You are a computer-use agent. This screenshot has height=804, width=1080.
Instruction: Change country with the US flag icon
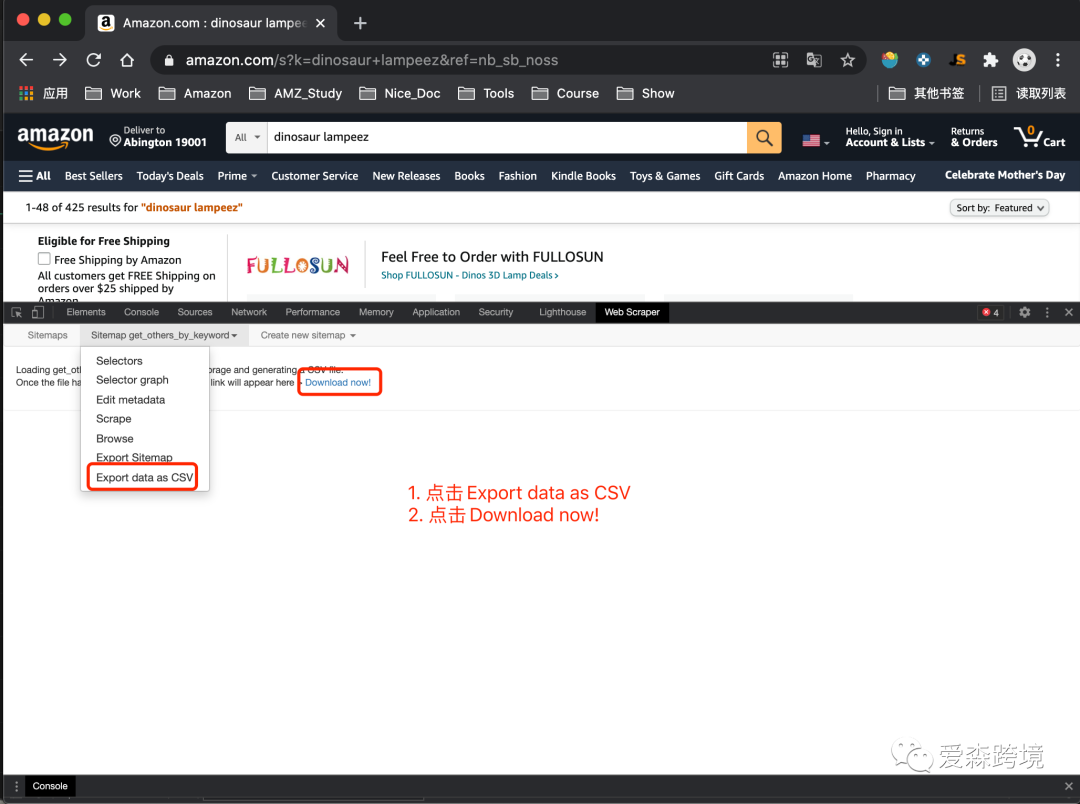coord(816,141)
